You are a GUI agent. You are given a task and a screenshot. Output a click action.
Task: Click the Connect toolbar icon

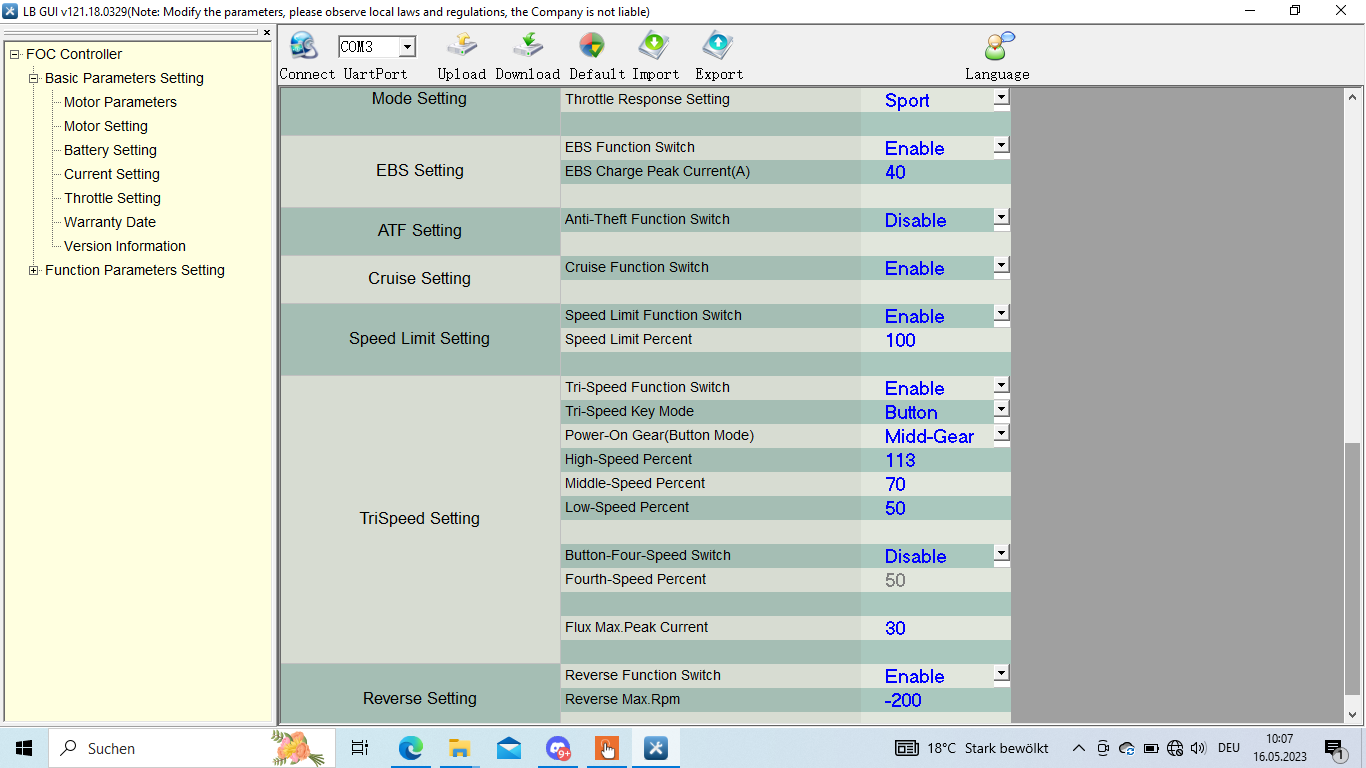click(303, 47)
